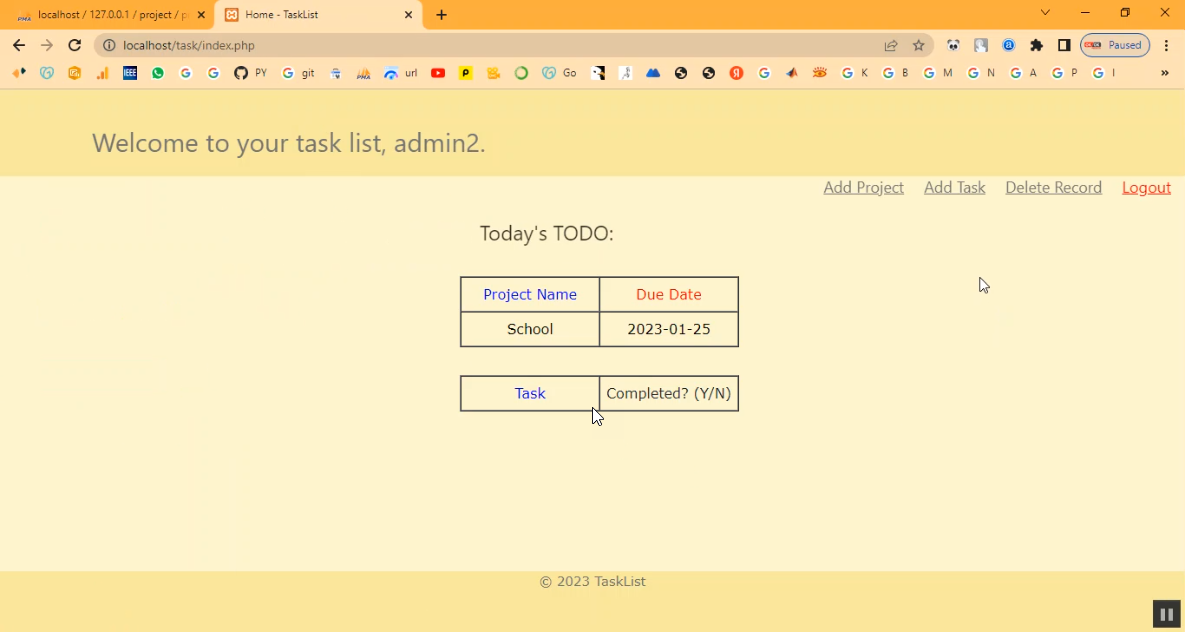
Task: Close the Home - TaskList tab
Action: tap(409, 15)
